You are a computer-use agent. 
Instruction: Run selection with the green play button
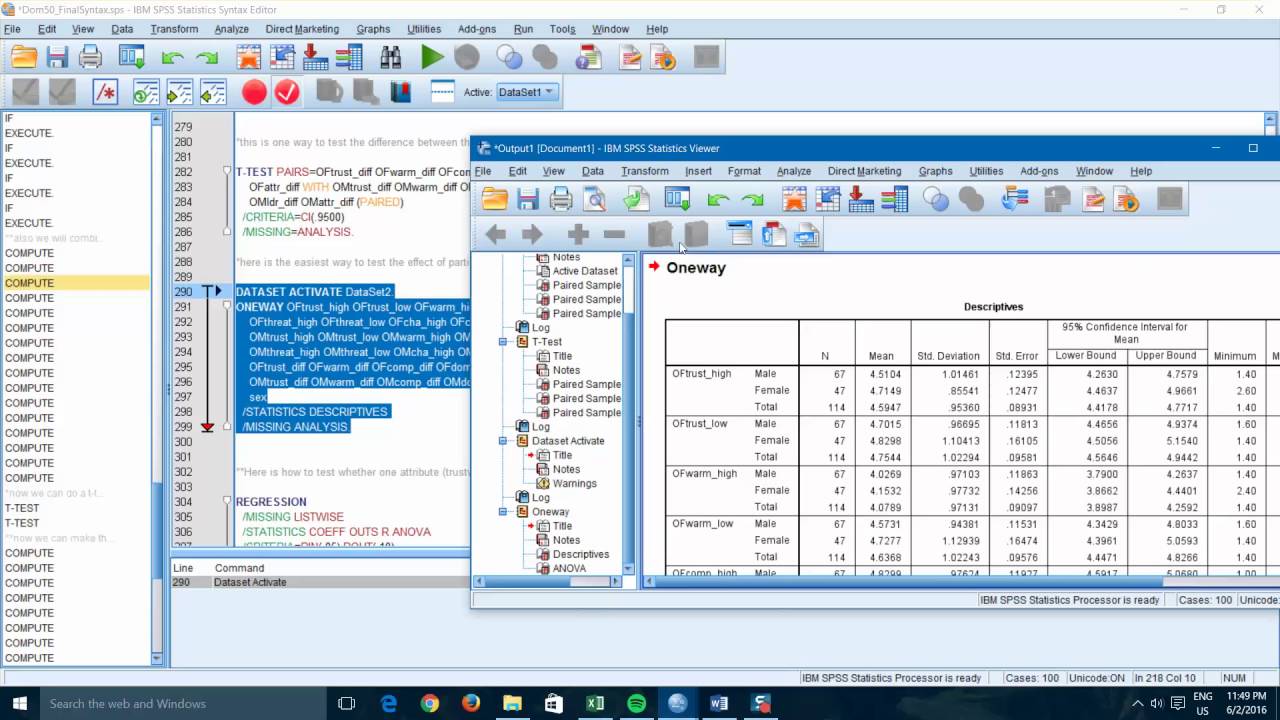click(432, 57)
